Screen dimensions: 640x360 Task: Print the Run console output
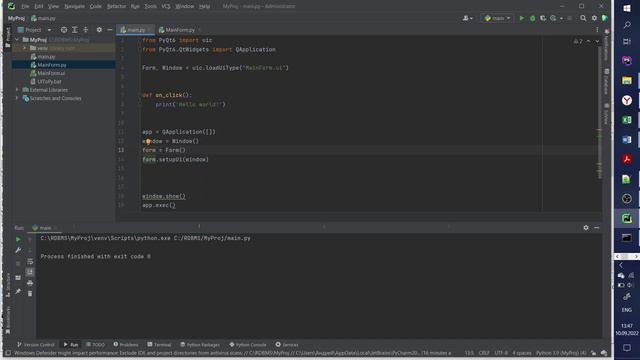[x=30, y=283]
